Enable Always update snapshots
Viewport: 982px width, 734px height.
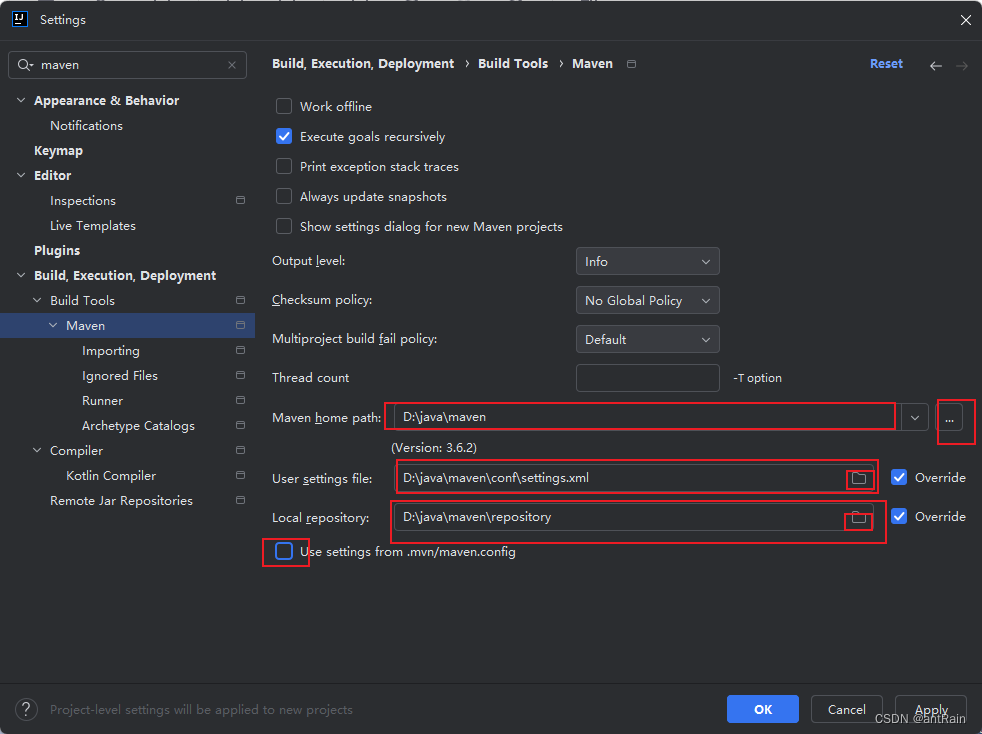(x=284, y=197)
